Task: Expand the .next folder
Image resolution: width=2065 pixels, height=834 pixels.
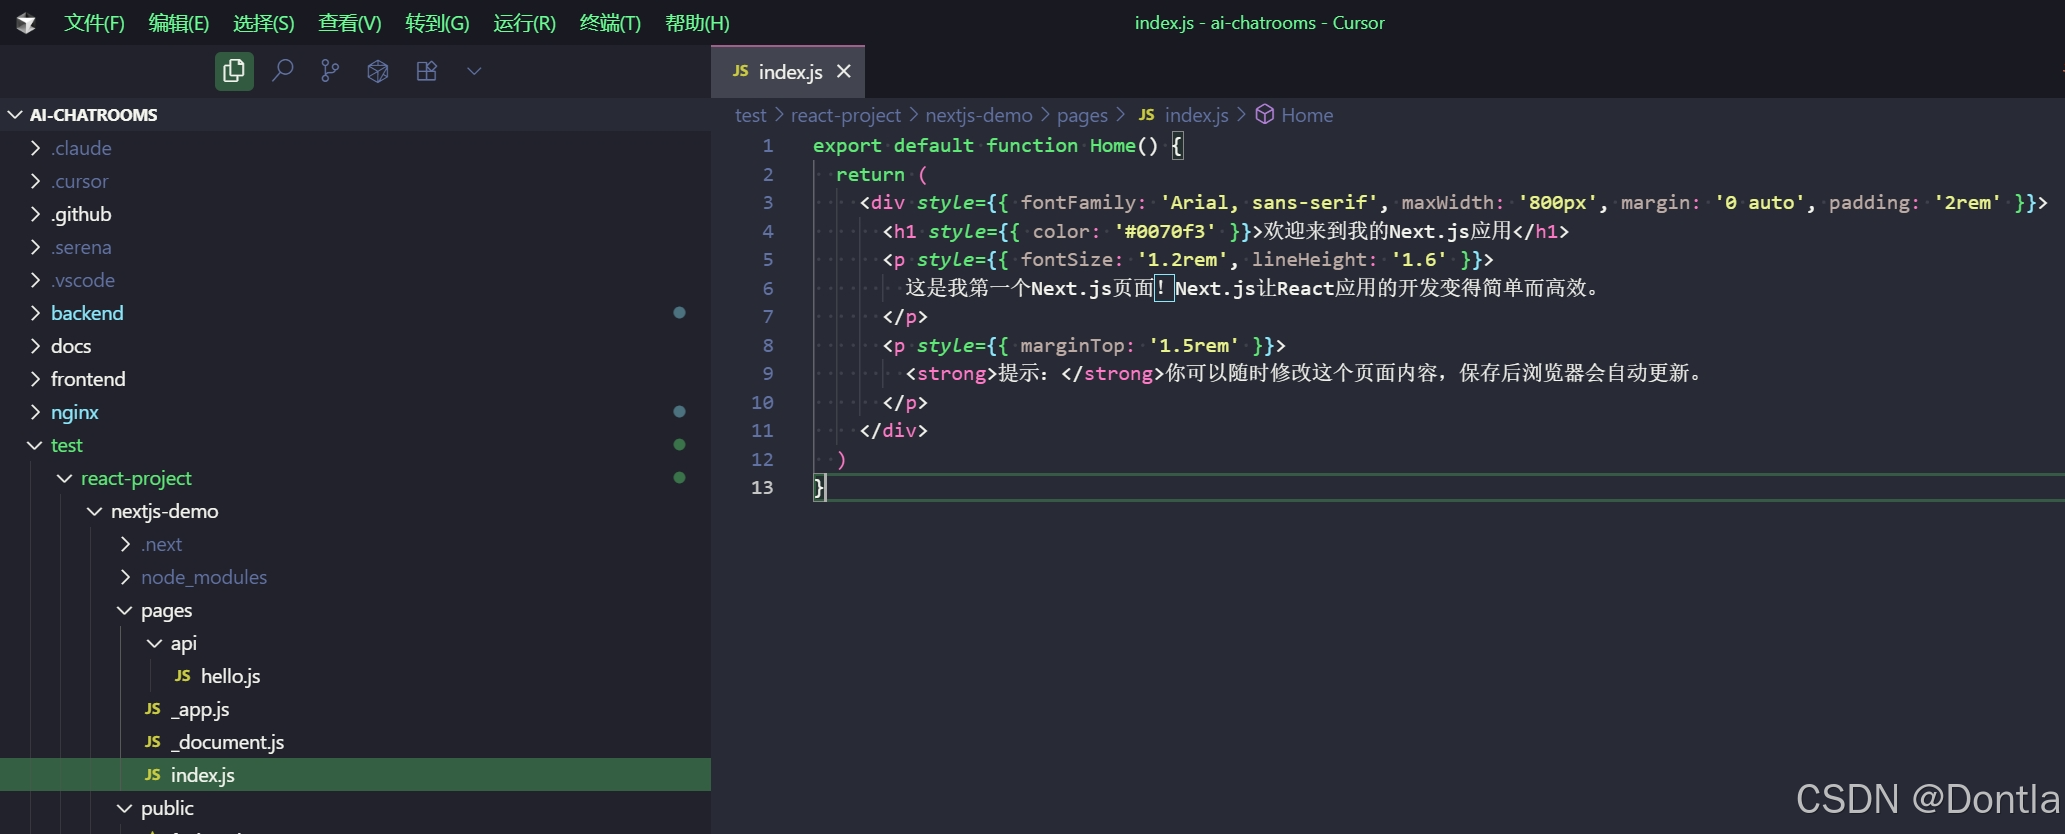Action: click(355, 544)
